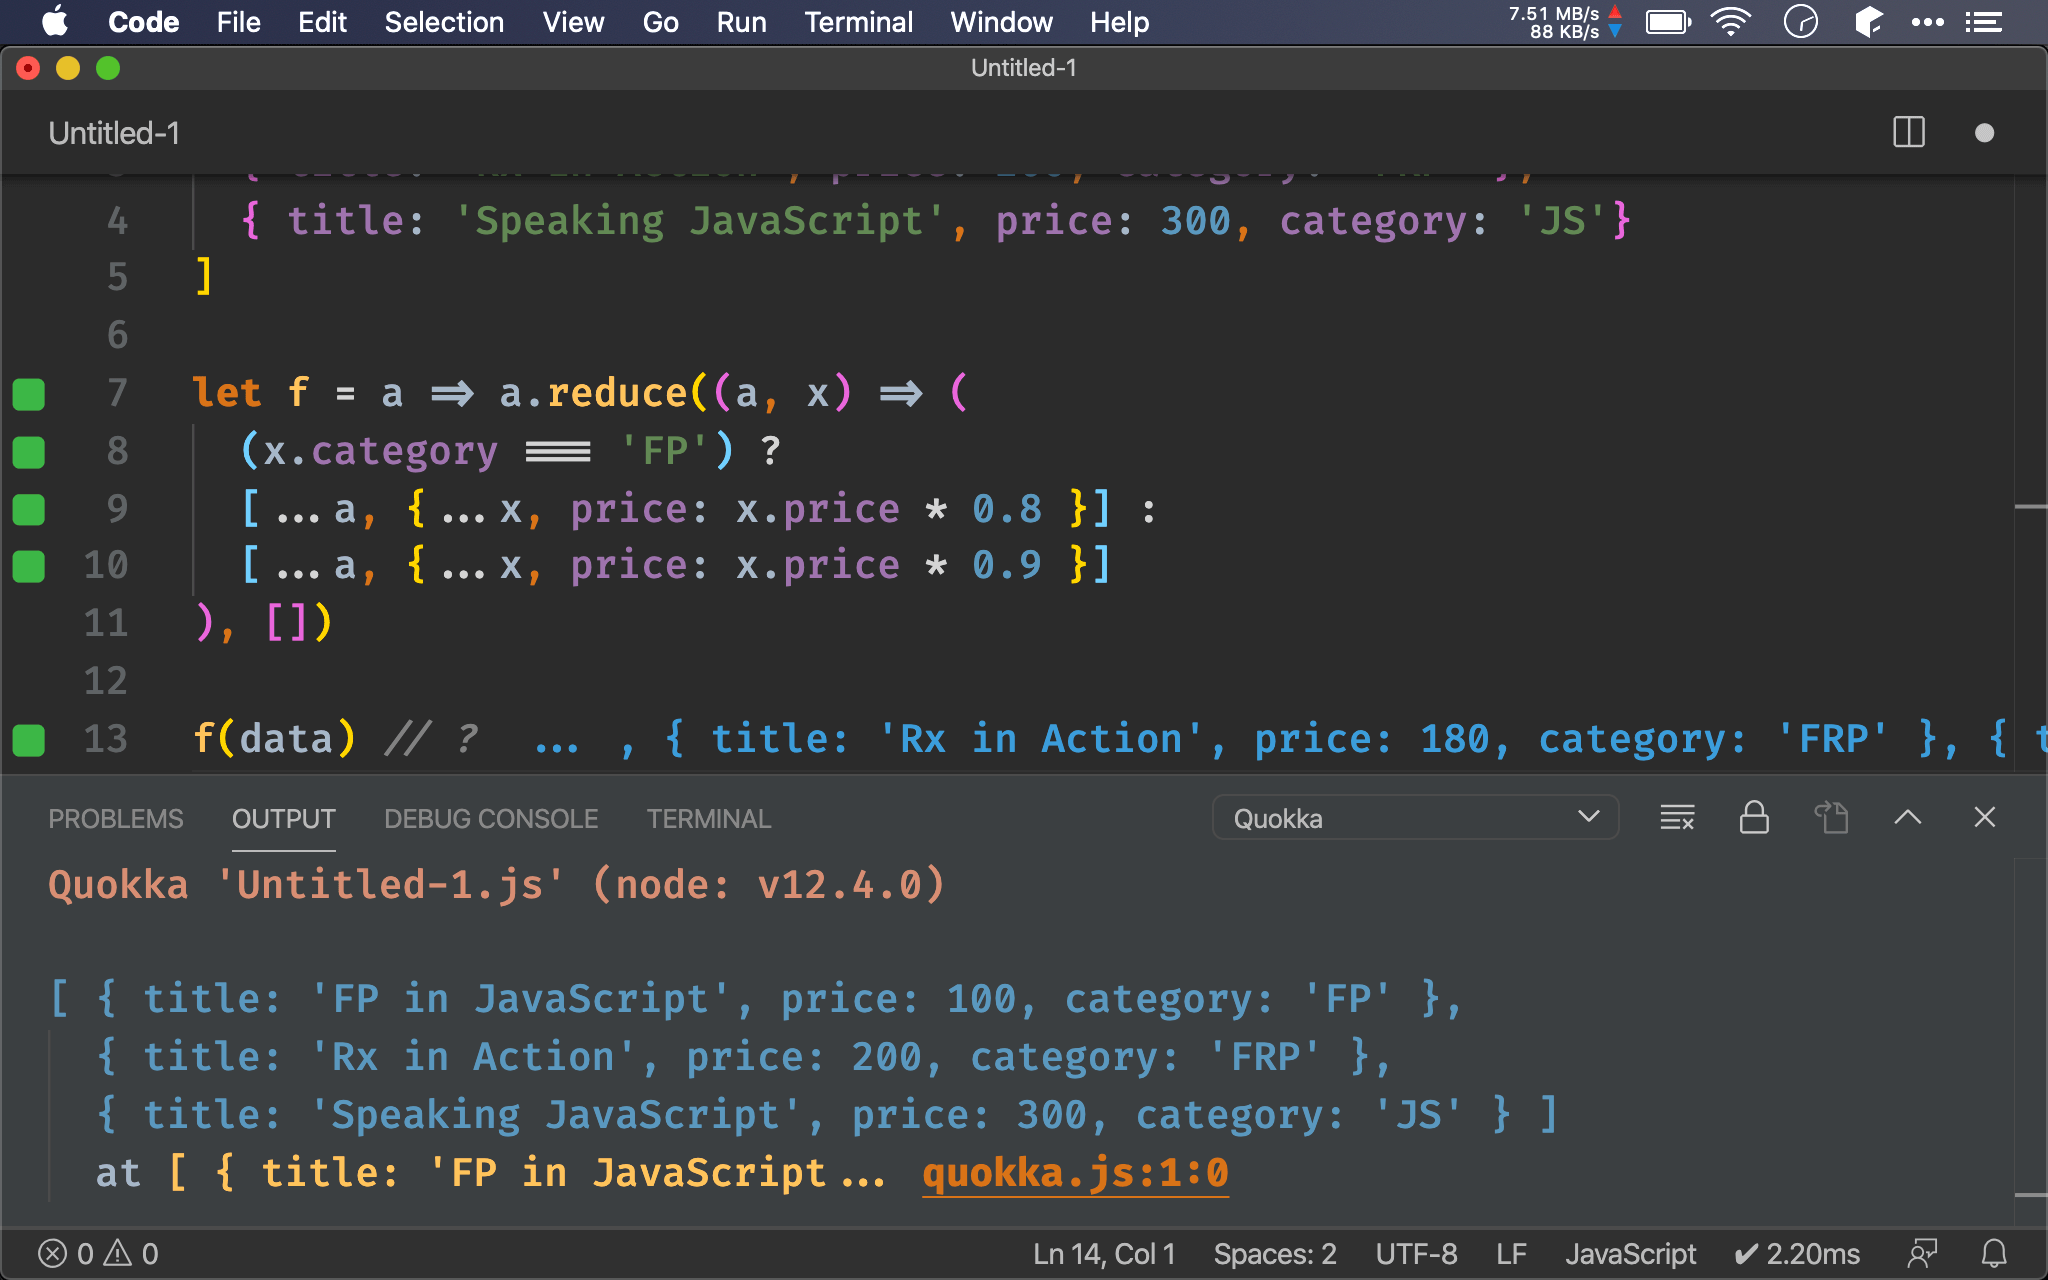Screen dimensions: 2048x1280
Task: Click line number 7 in the gutter
Action: 117,393
